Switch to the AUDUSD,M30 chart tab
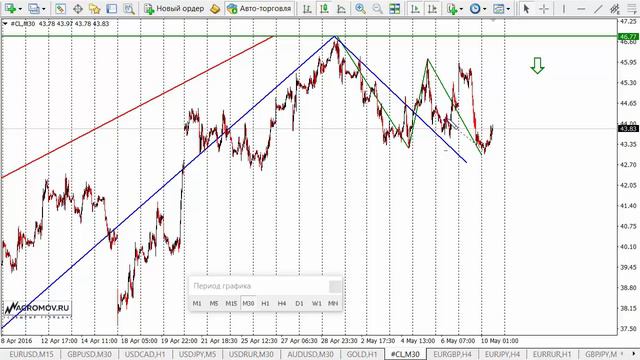Viewport: 640px width, 360px height. (x=310, y=354)
